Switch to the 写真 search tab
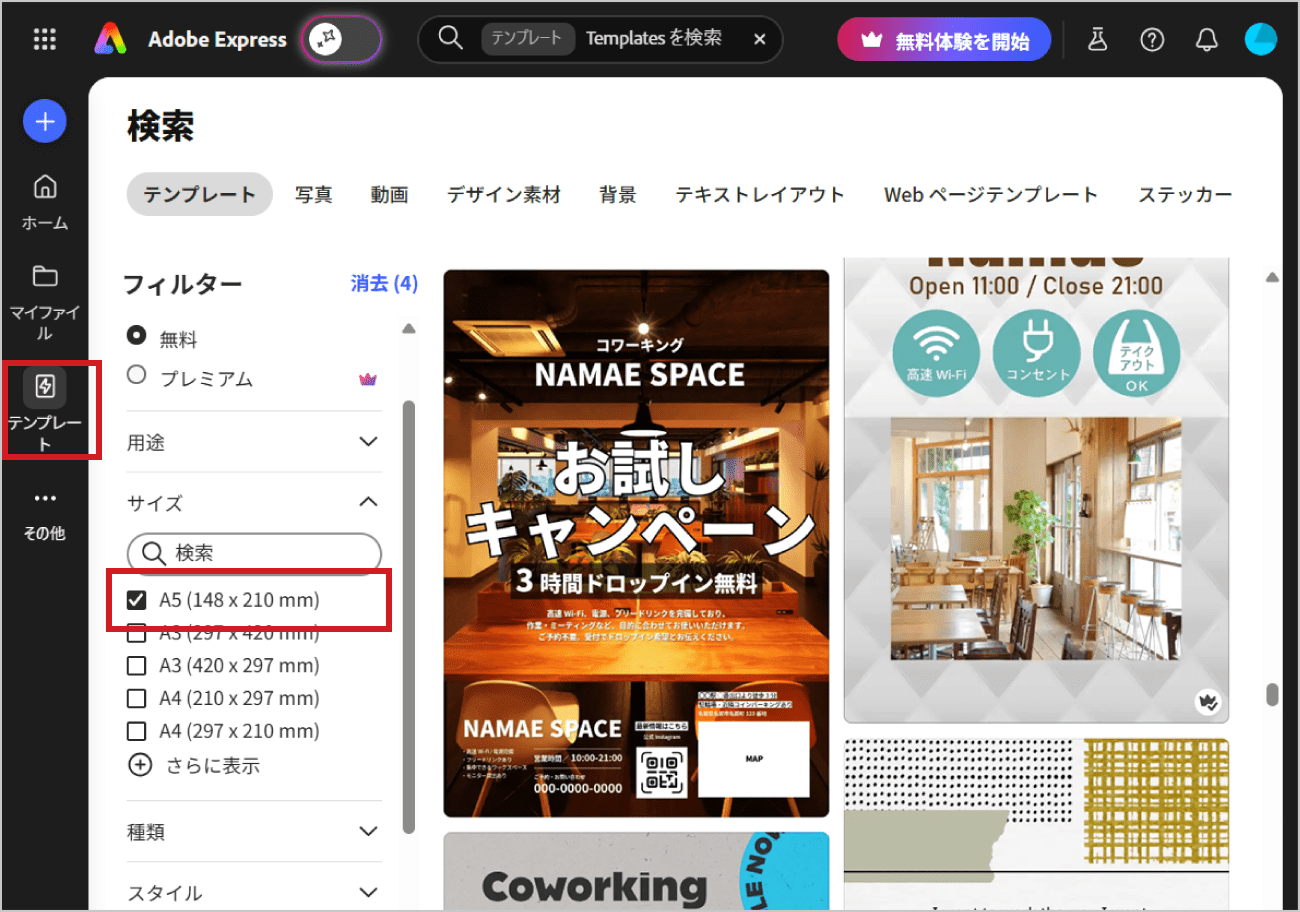The image size is (1300, 912). [x=313, y=194]
